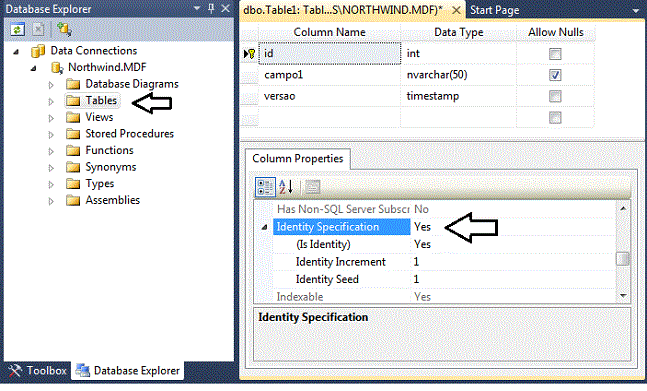The height and width of the screenshot is (391, 647).
Task: Click the Identity Seed value field
Action: [513, 279]
